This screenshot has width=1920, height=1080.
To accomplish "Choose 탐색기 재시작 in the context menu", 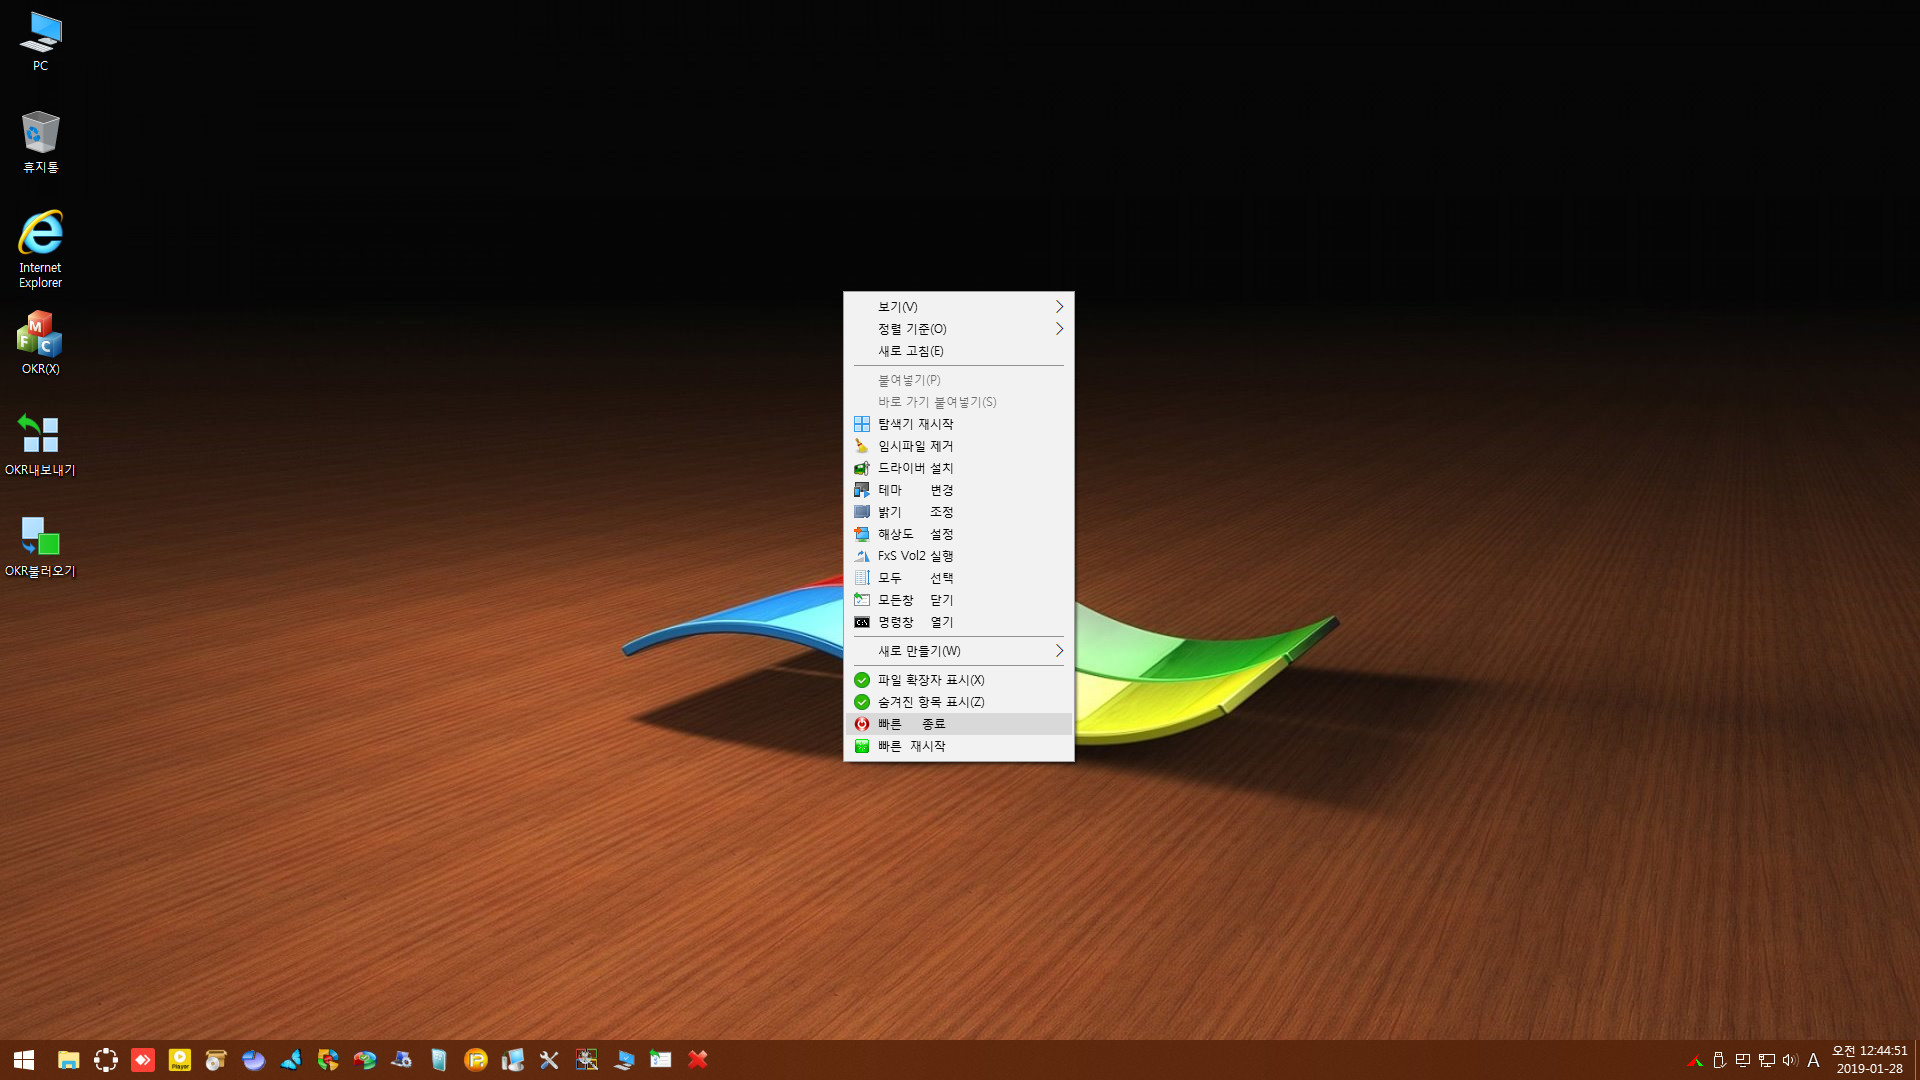I will pos(958,424).
